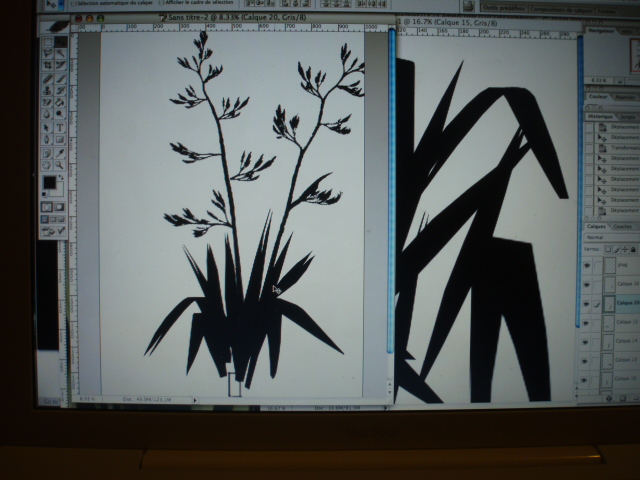
Task: Hide Calque 13 layer visibility
Action: point(584,361)
